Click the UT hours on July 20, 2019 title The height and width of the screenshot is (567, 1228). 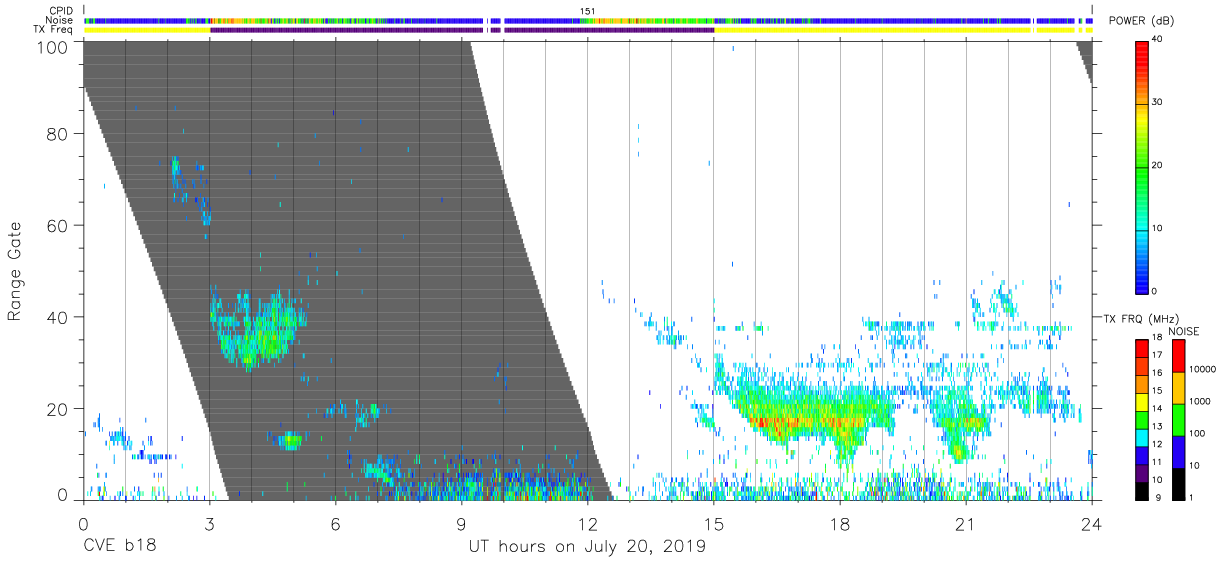click(x=587, y=547)
